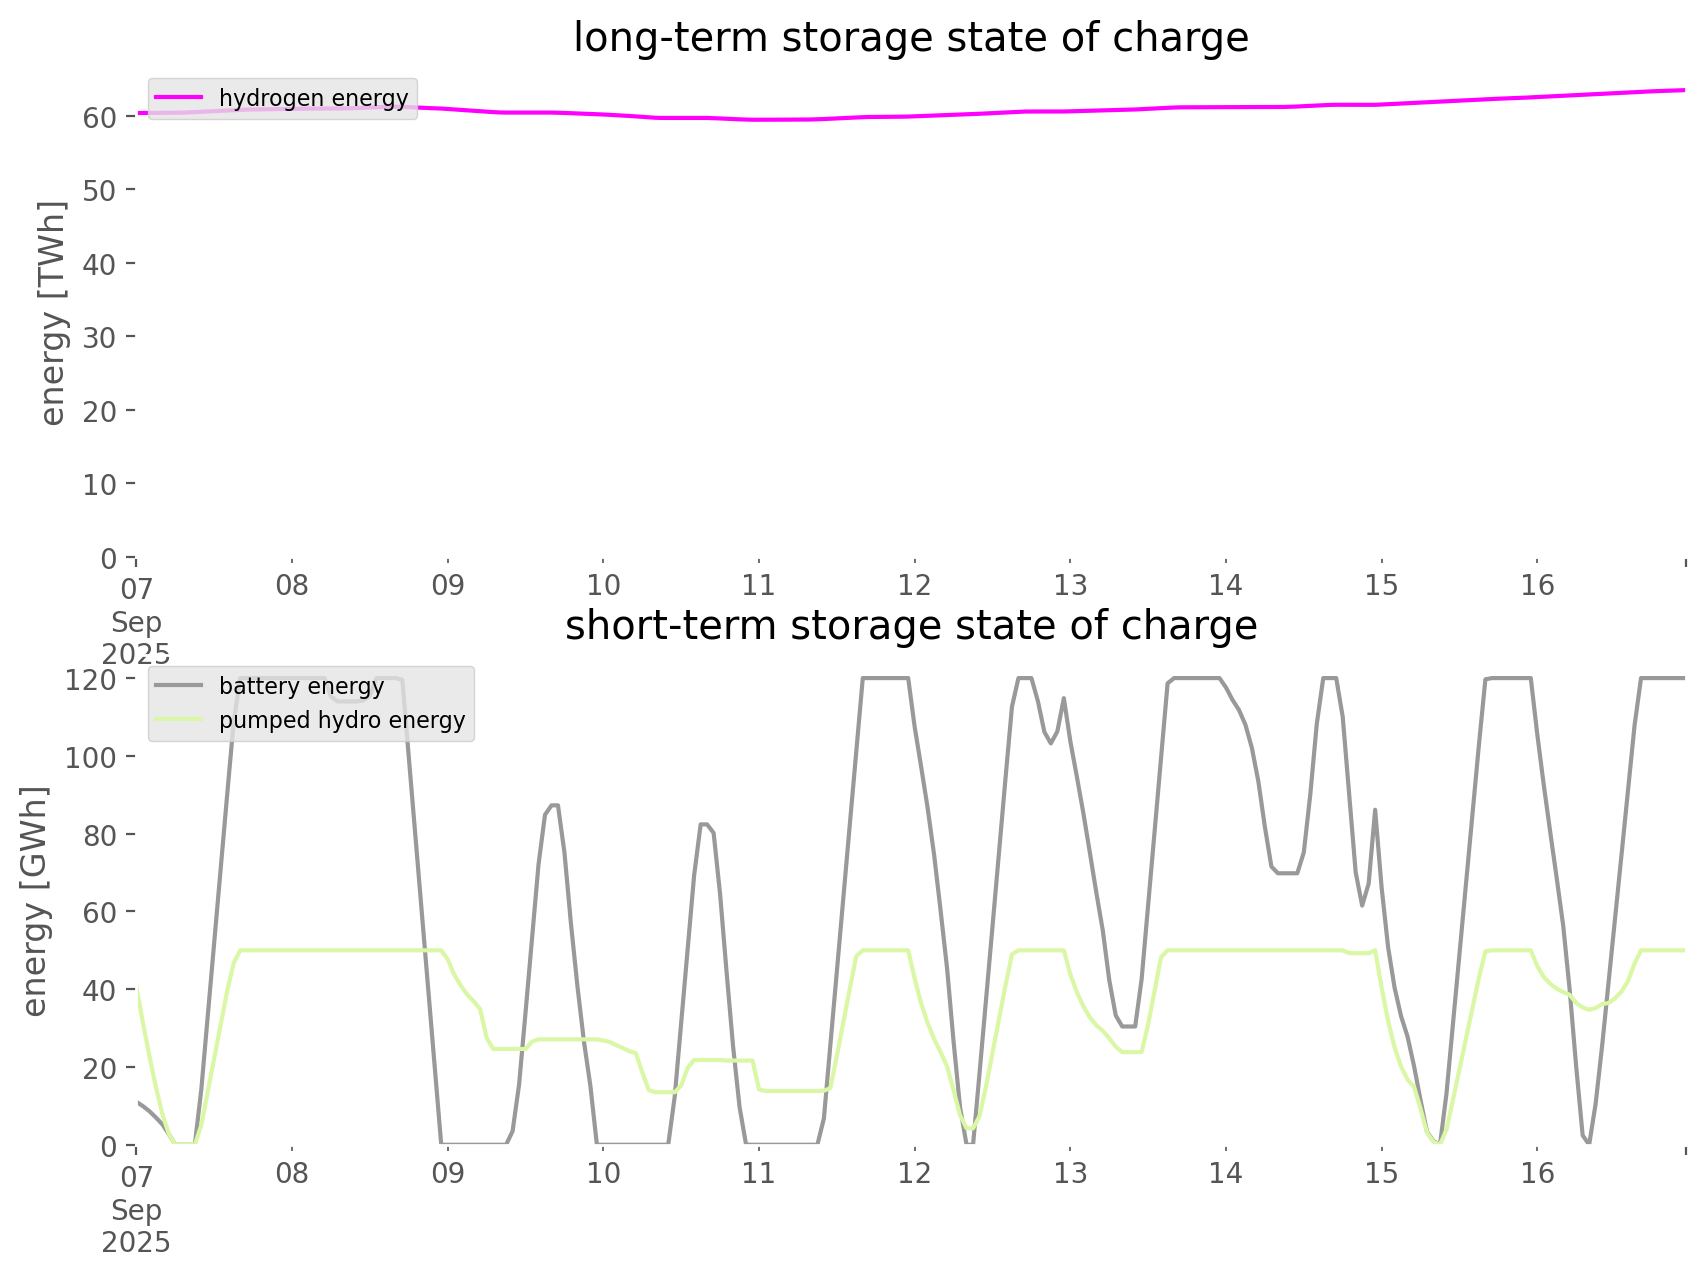The height and width of the screenshot is (1277, 1706).
Task: Click the 10 tick on the TWh axis
Action: [100, 484]
